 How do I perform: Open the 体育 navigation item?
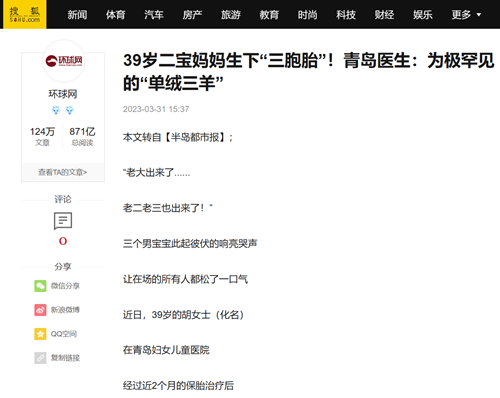tap(116, 15)
